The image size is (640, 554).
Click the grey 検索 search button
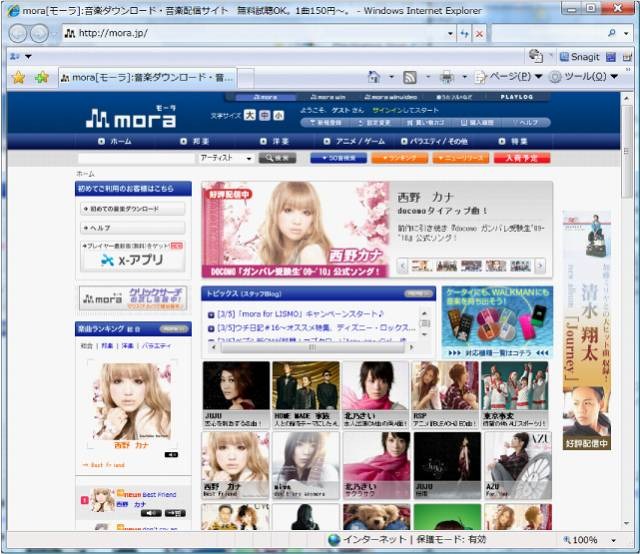(278, 158)
